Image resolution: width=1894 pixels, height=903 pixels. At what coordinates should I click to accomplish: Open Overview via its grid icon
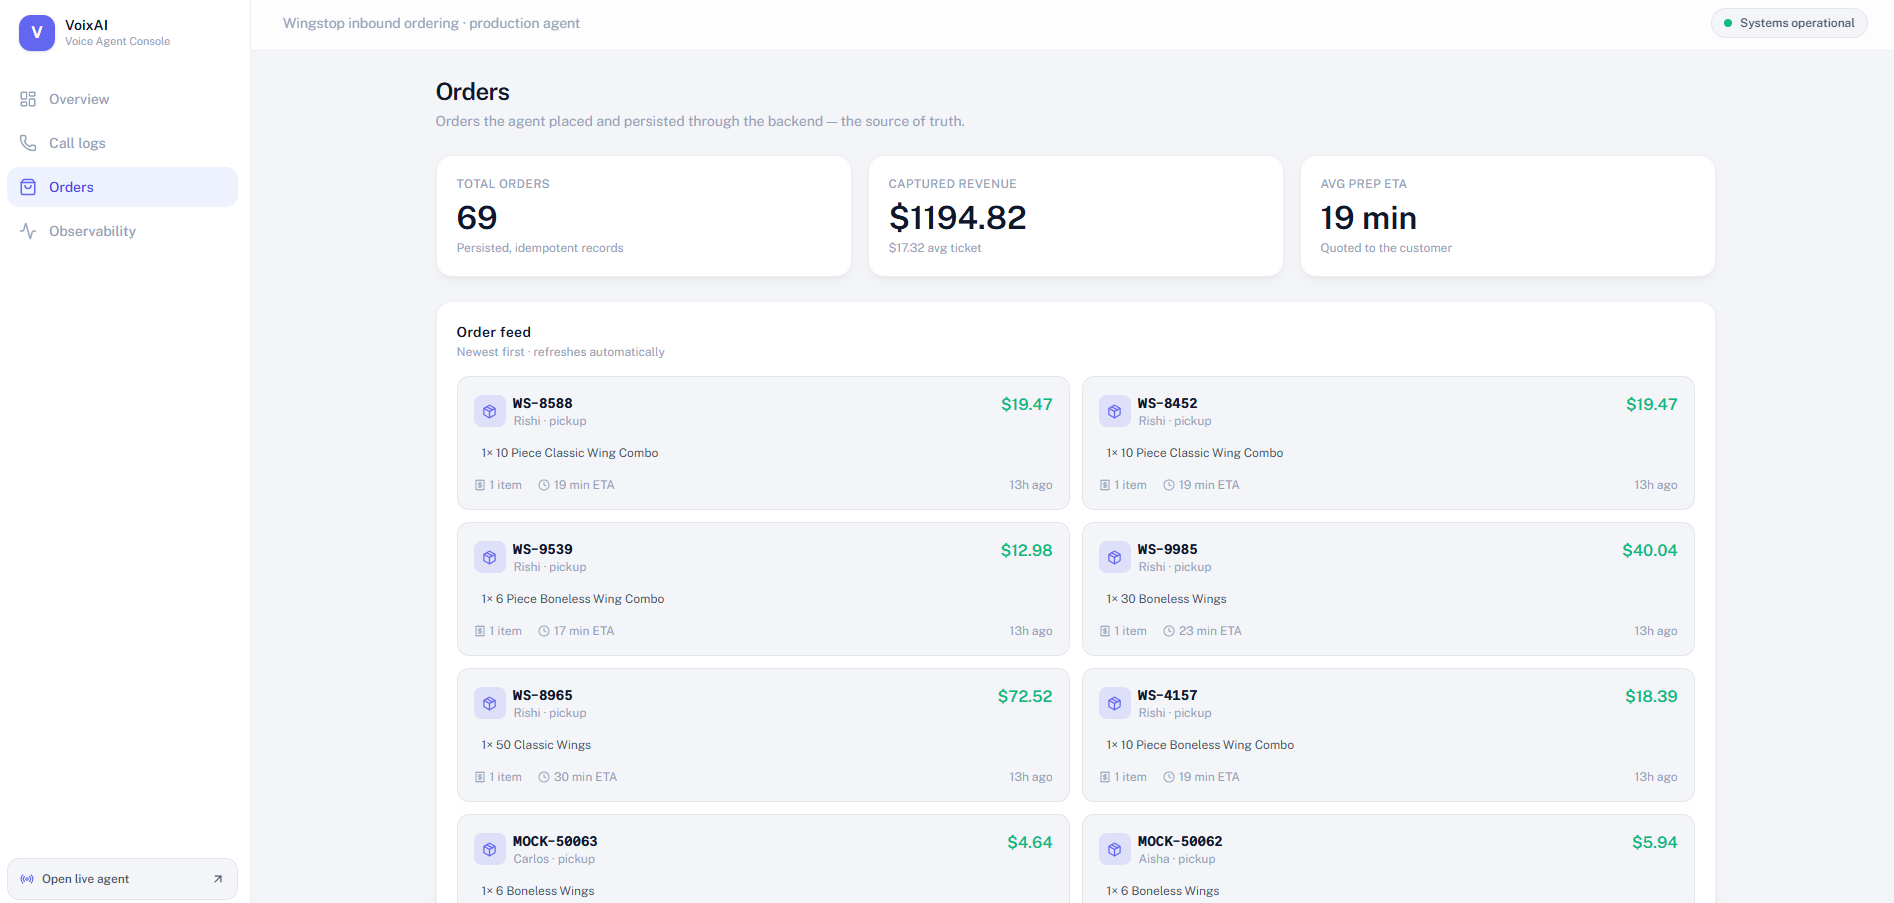tap(28, 99)
